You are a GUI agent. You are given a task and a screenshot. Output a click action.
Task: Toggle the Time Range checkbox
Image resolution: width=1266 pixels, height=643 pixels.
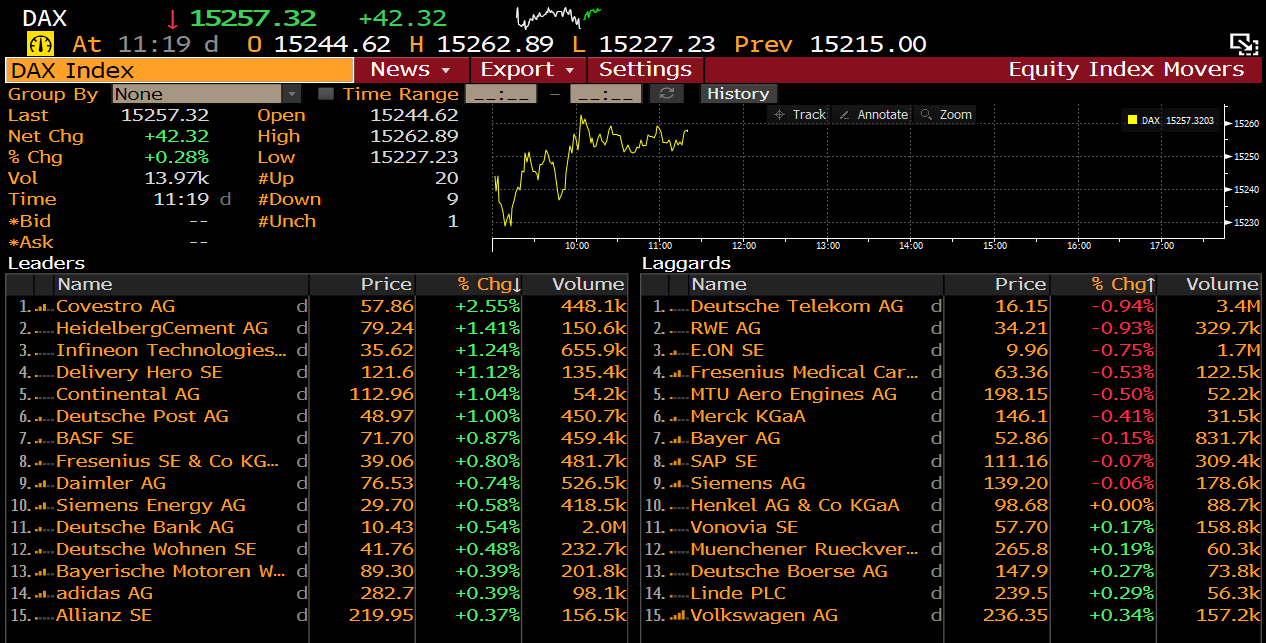point(326,94)
